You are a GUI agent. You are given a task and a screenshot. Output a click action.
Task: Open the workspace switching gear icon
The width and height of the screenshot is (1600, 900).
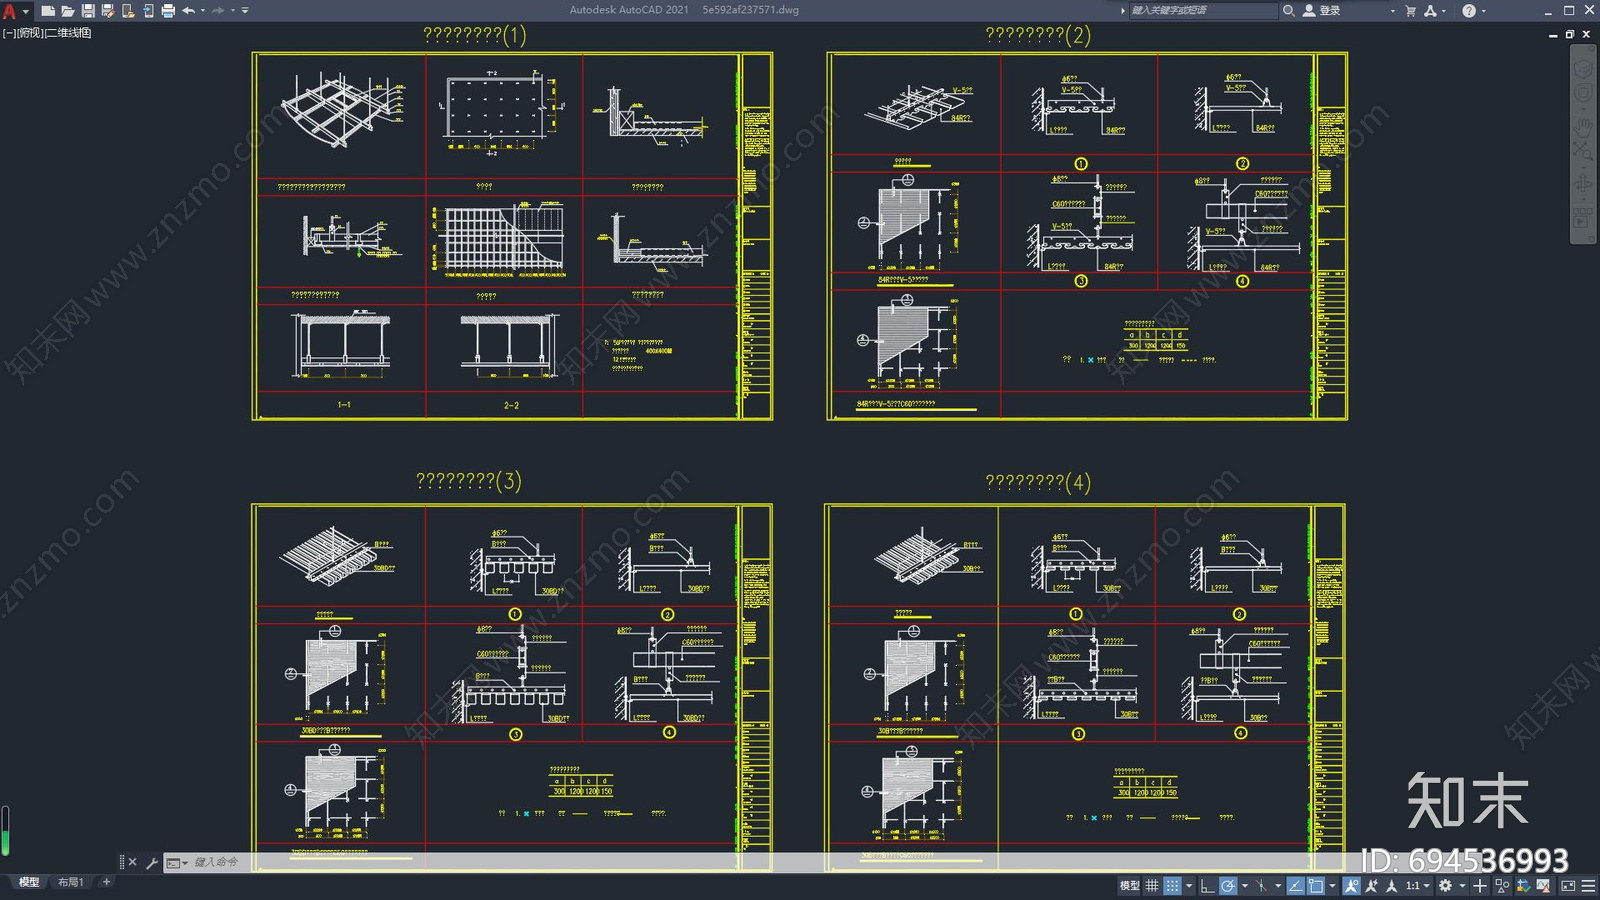1445,885
